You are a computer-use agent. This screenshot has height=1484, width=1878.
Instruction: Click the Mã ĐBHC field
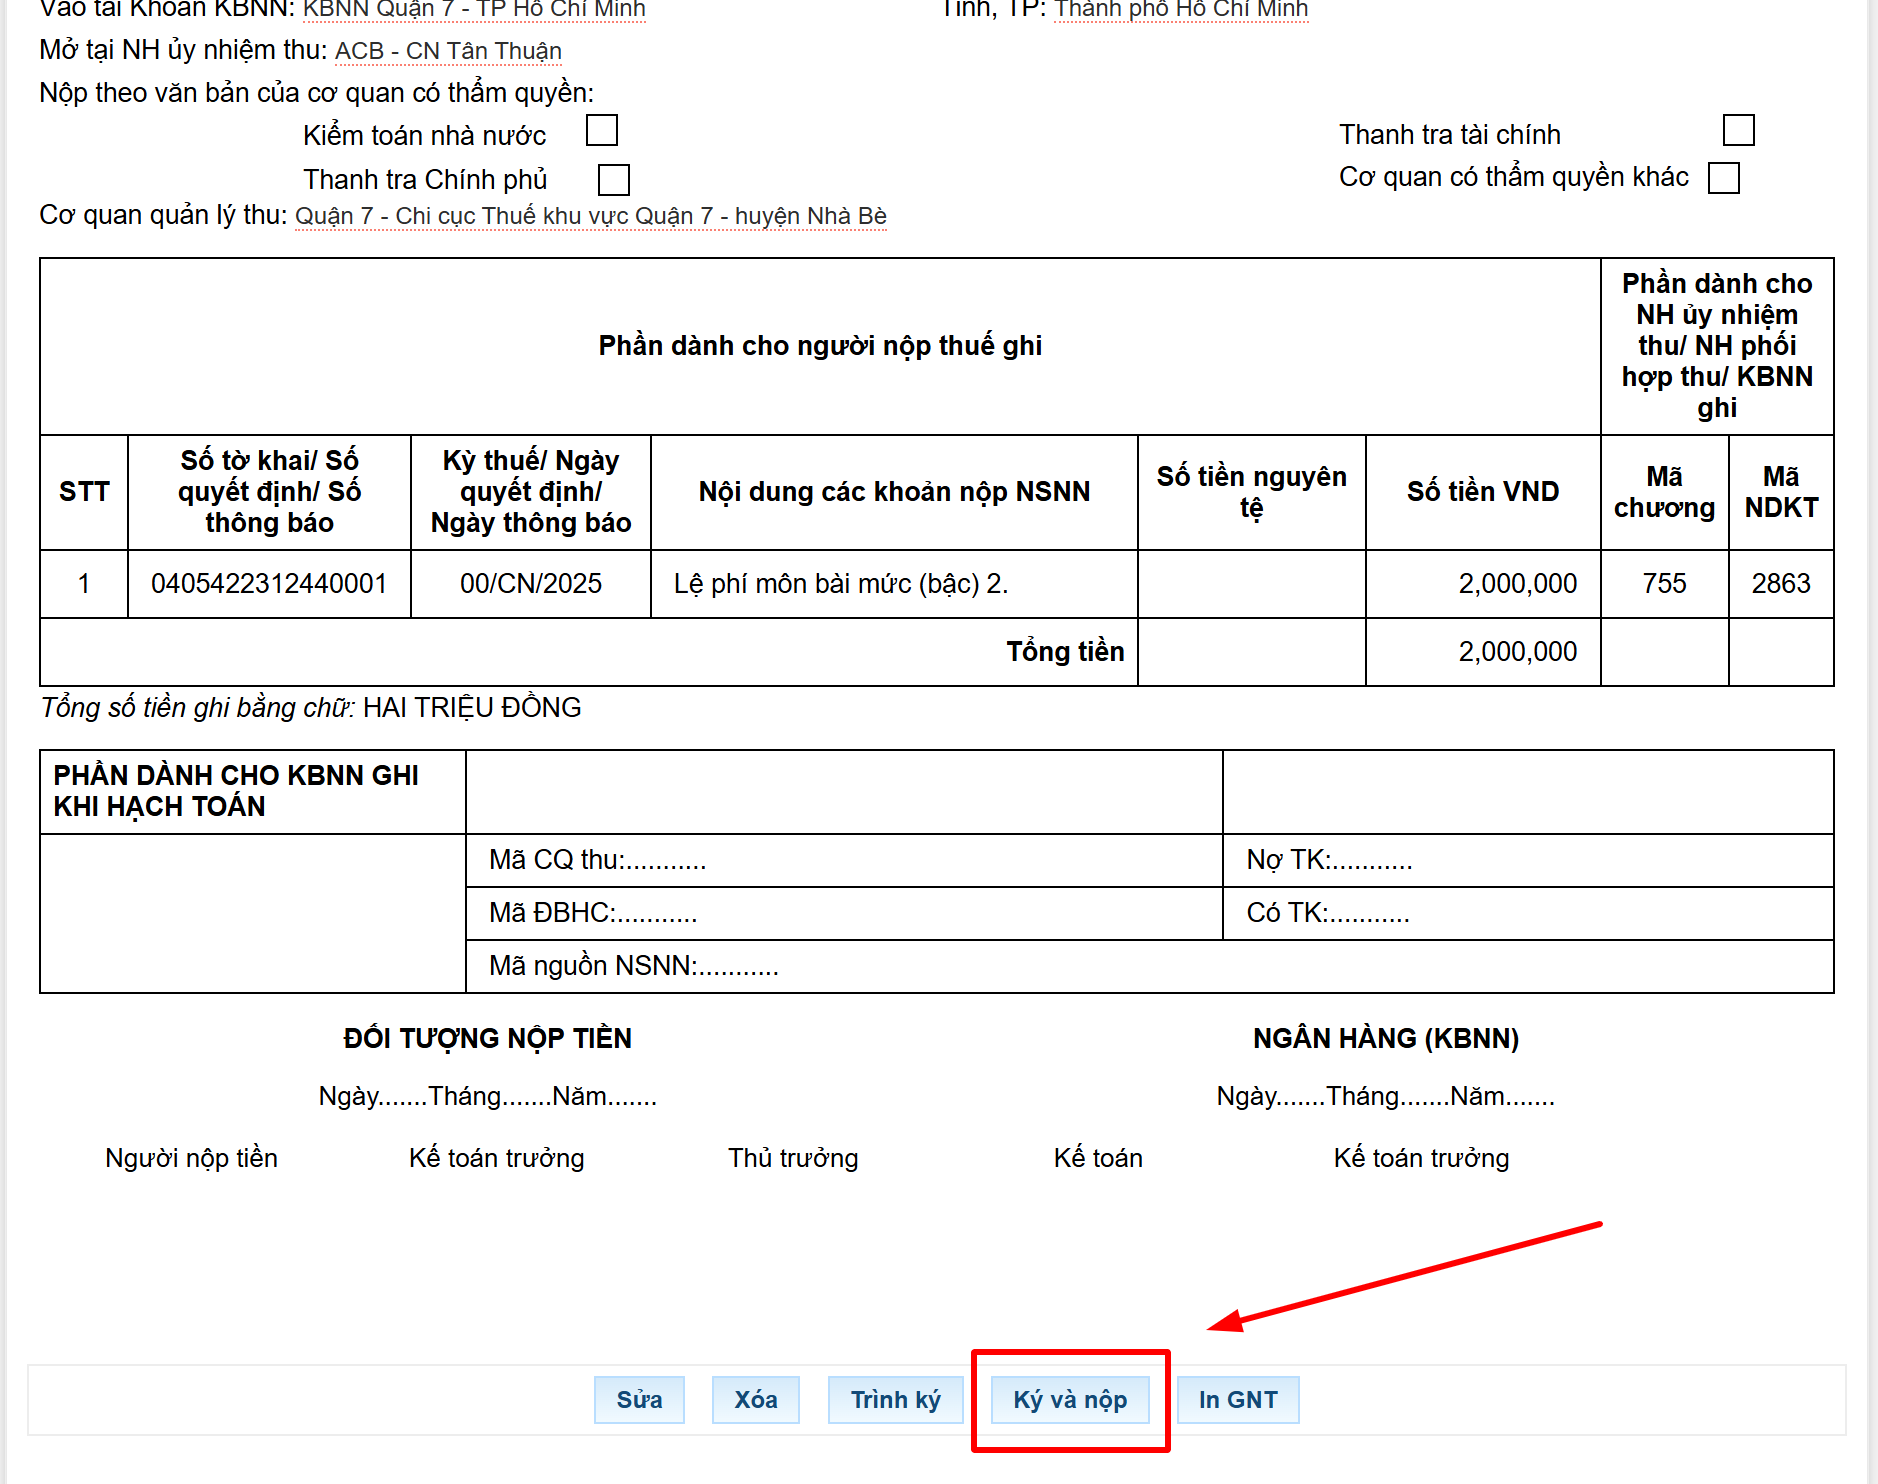(844, 913)
